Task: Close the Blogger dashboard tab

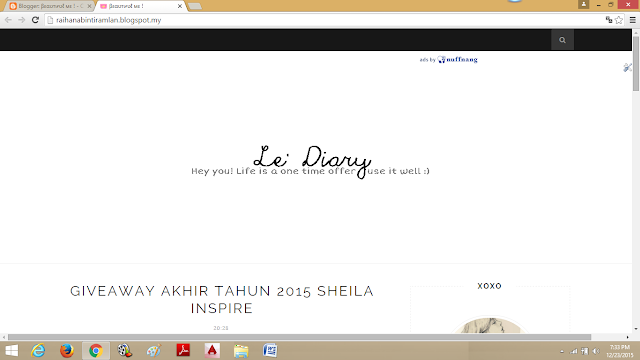Action: pyautogui.click(x=89, y=6)
